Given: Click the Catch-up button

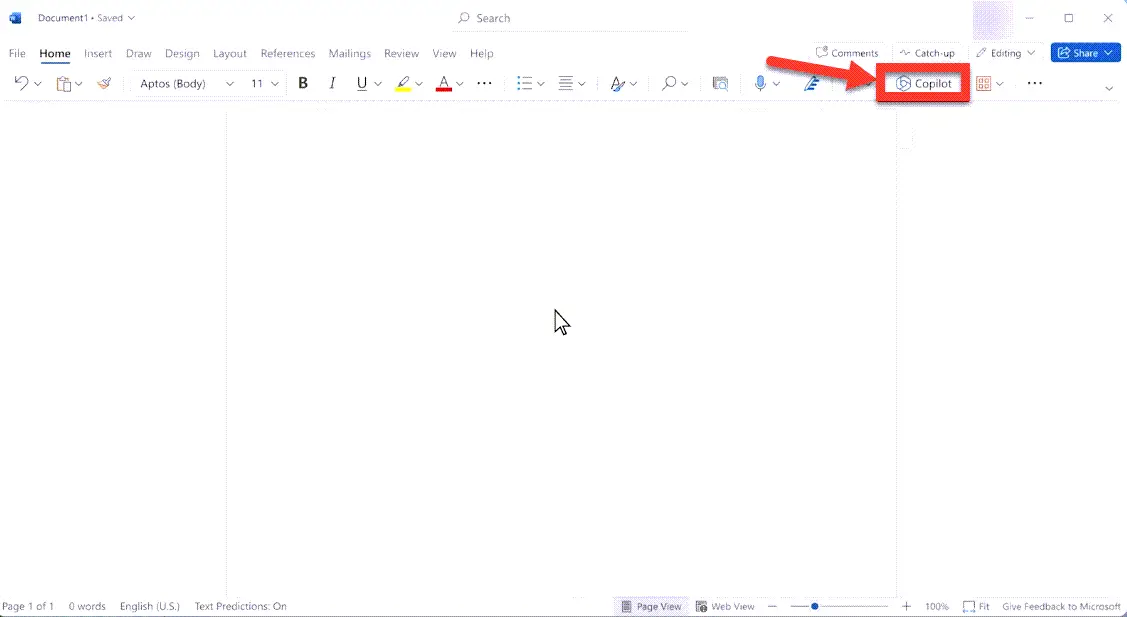Looking at the screenshot, I should click(927, 53).
